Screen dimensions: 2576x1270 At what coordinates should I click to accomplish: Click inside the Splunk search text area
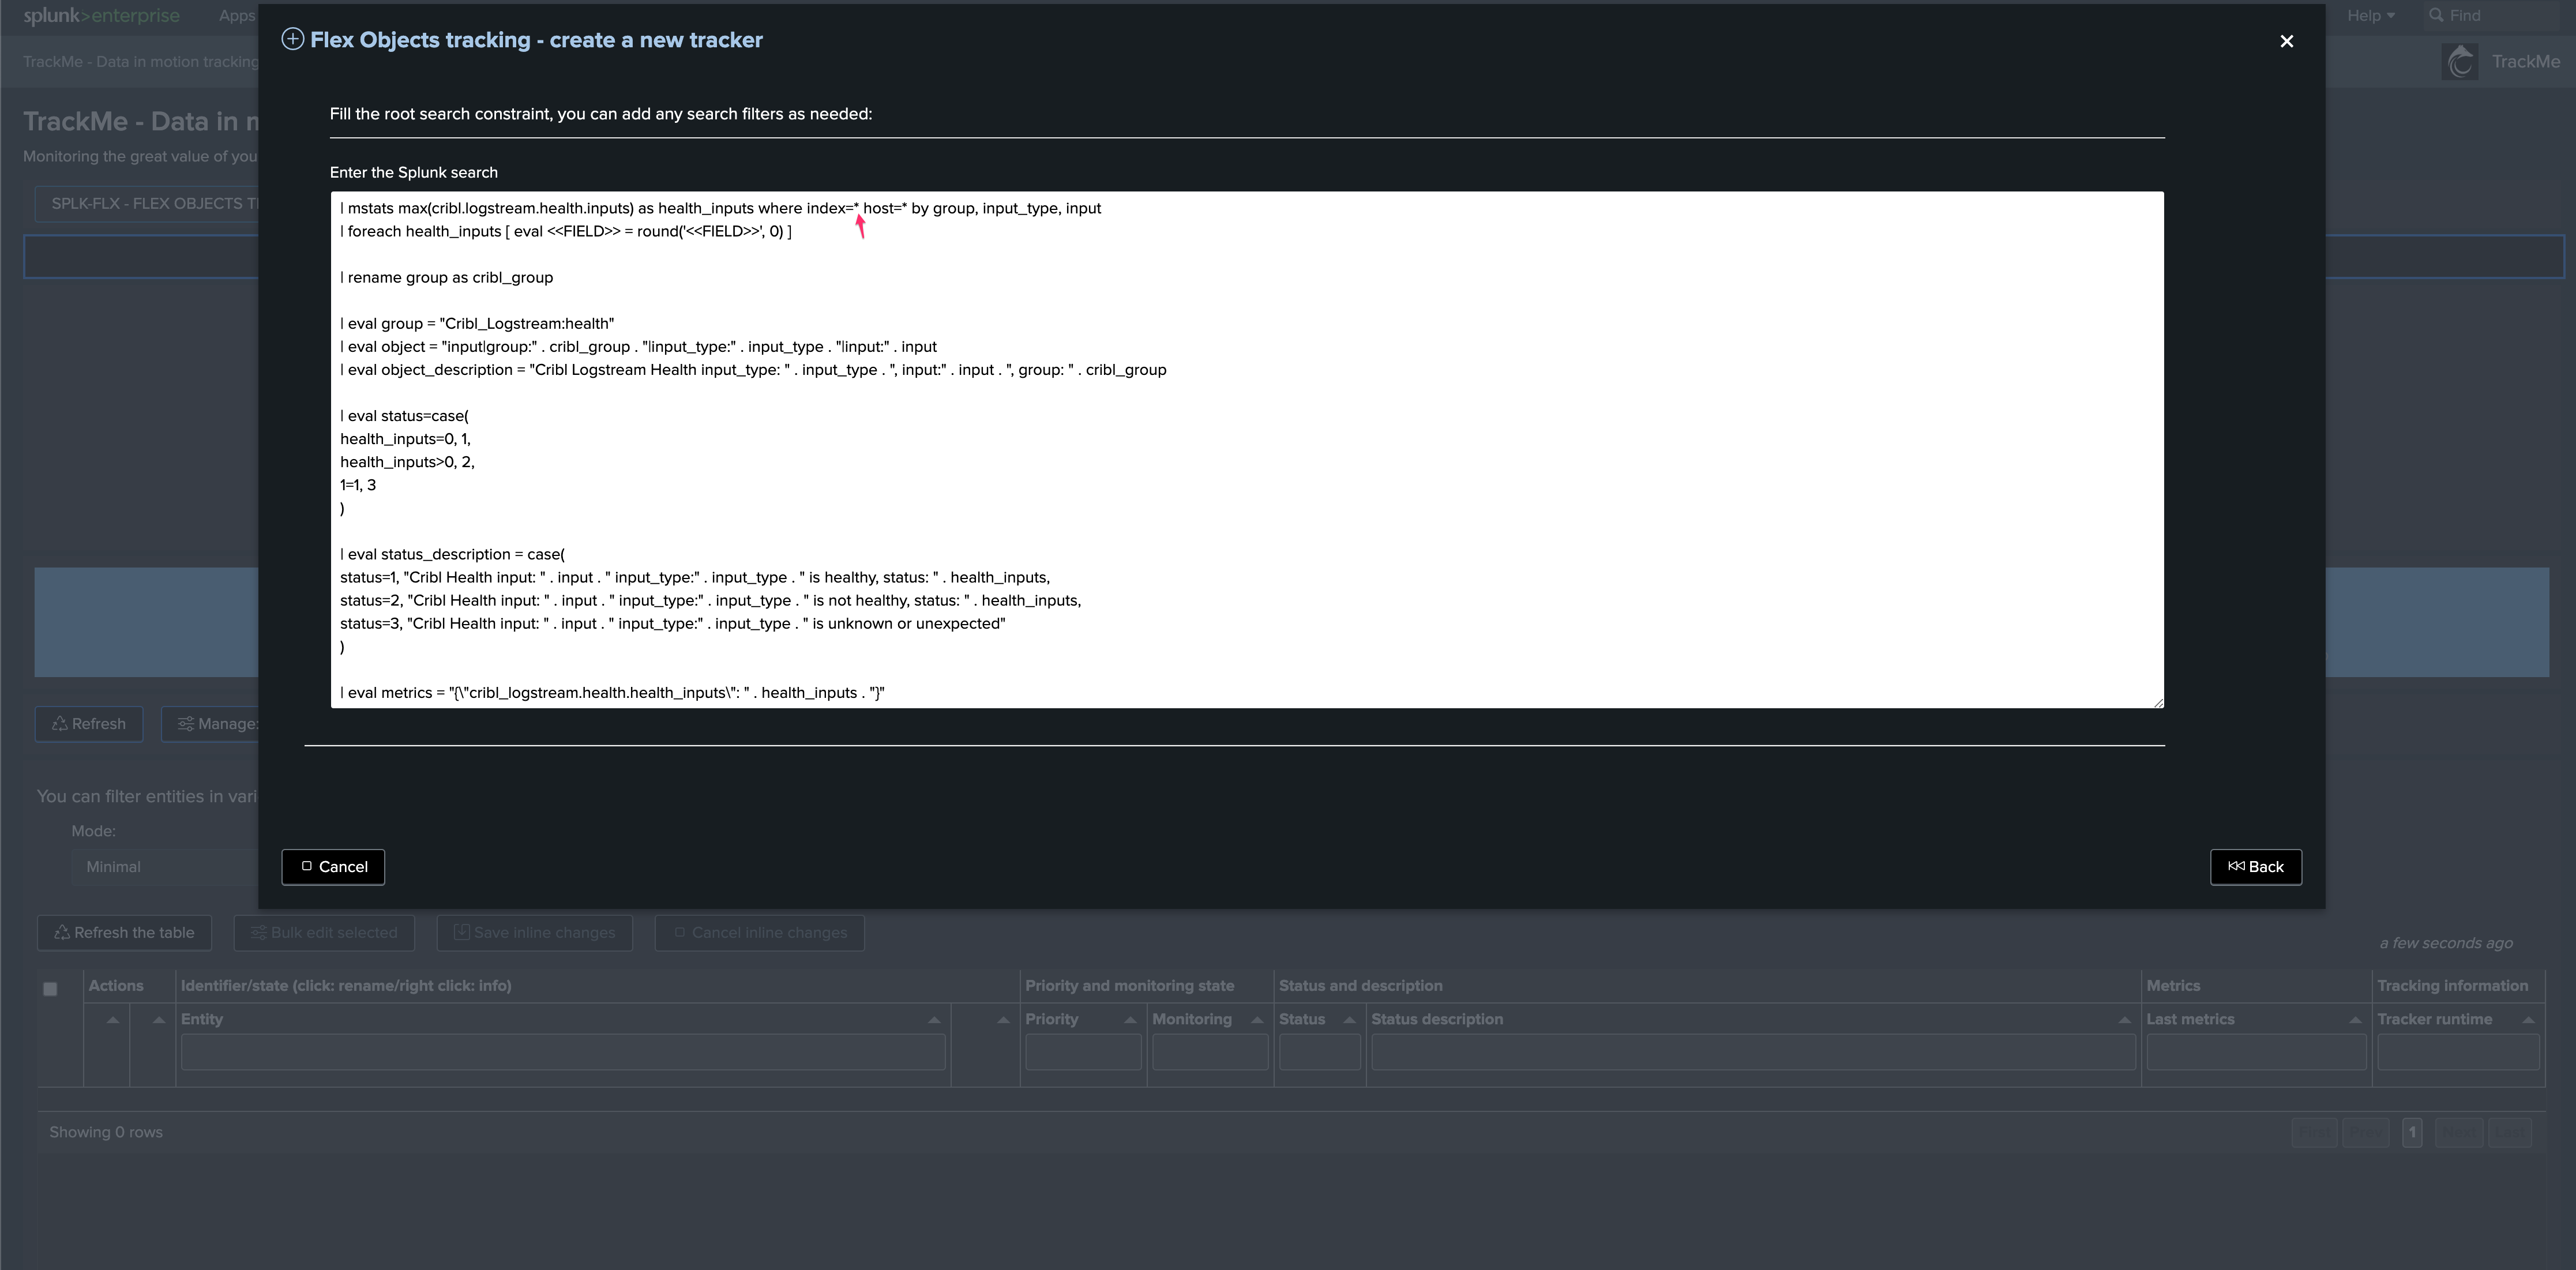point(1247,450)
